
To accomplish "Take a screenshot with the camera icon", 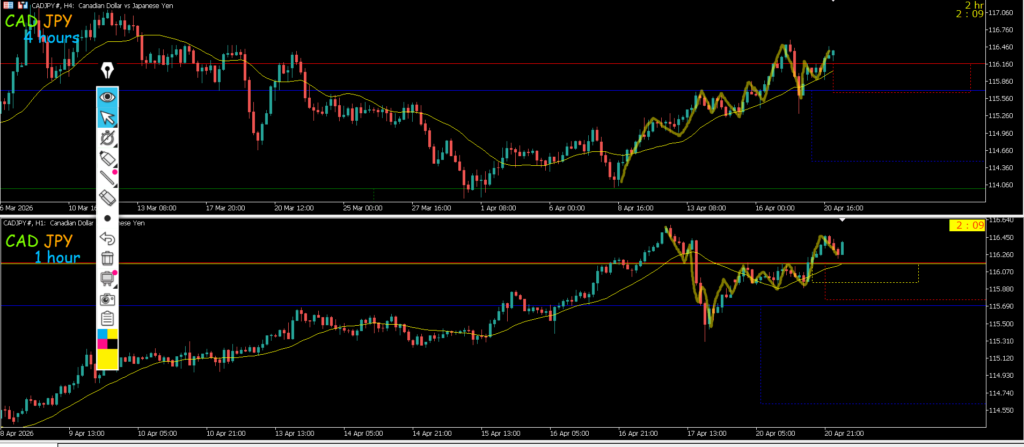I will point(108,298).
